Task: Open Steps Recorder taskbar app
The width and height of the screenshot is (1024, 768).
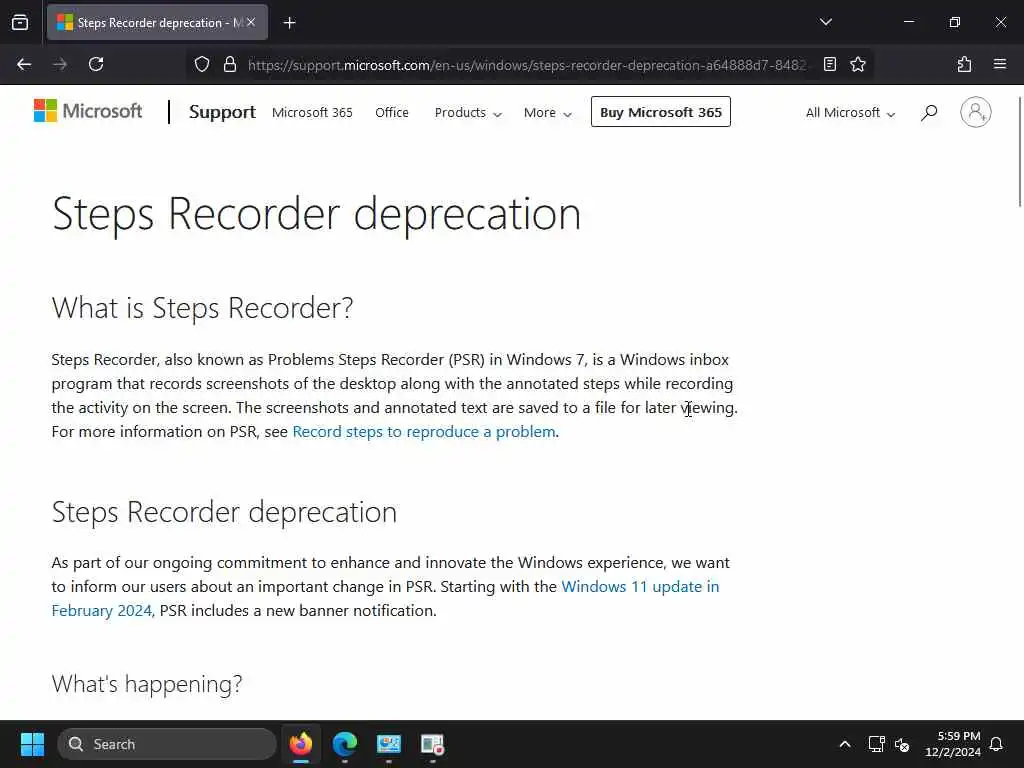Action: pos(432,744)
